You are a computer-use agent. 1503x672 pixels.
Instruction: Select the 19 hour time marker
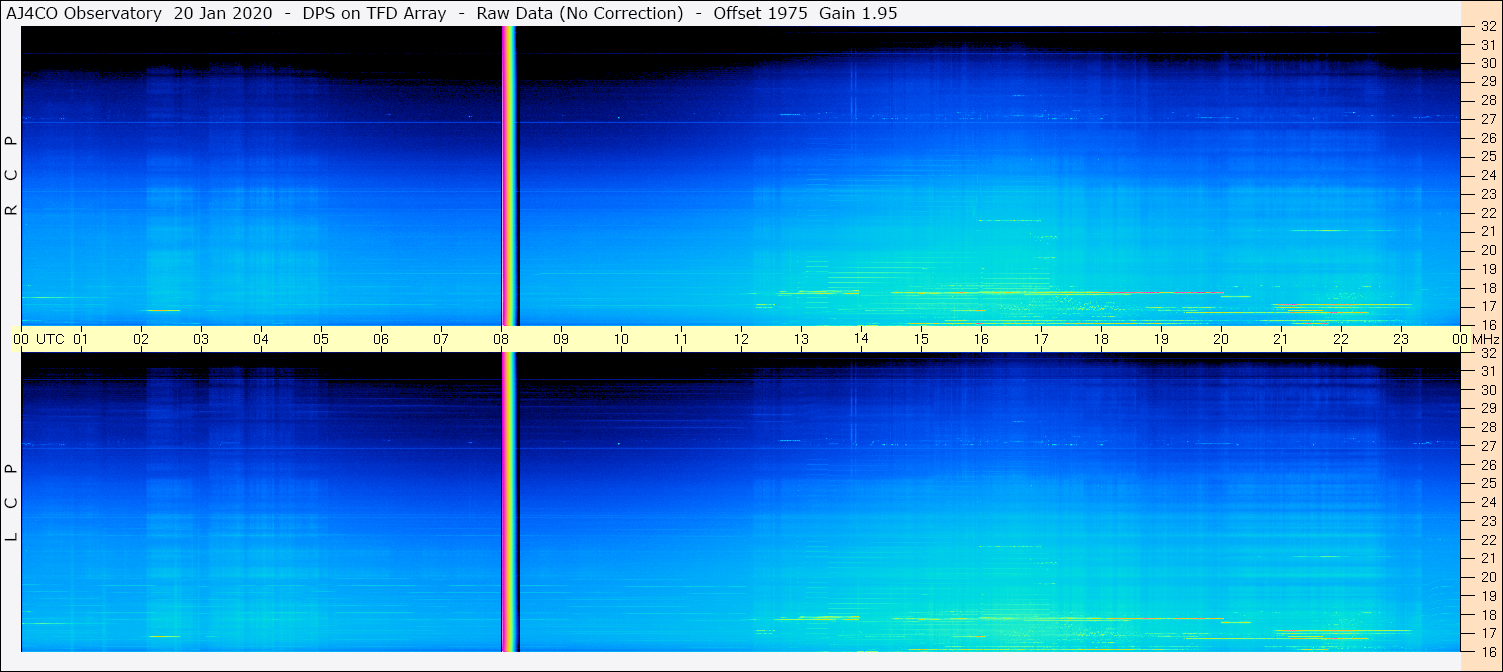point(1161,339)
